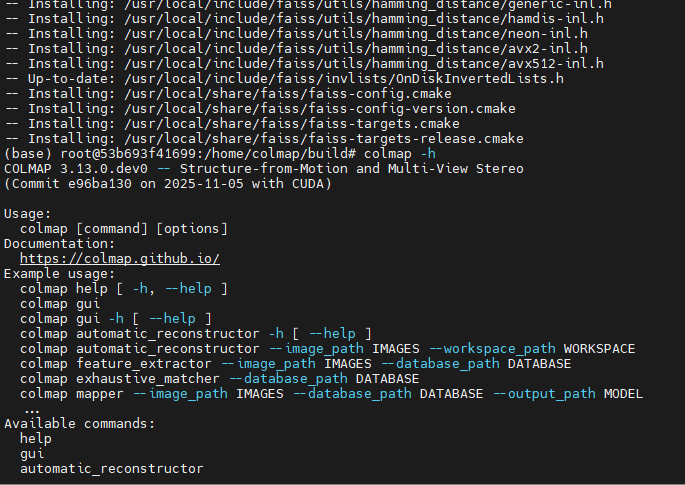Click the 'neon-inl.h' install line
This screenshot has width=685, height=485.
(x=296, y=34)
